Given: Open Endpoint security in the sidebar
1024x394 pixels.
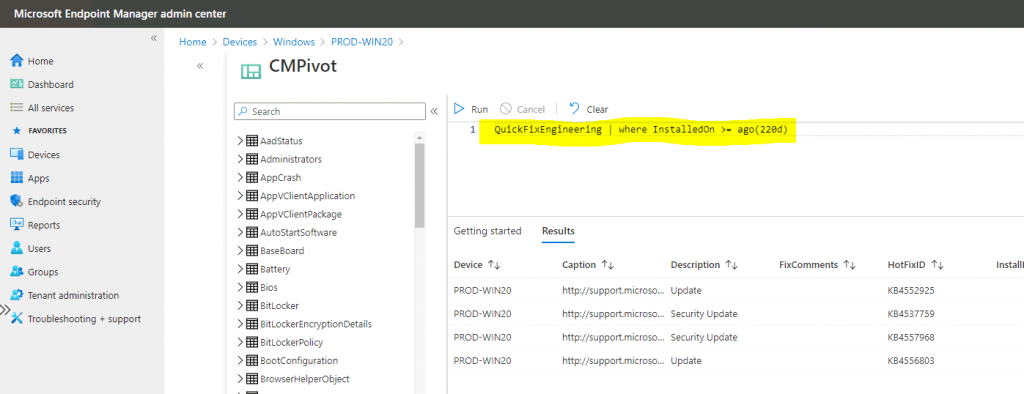Looking at the screenshot, I should [56, 202].
